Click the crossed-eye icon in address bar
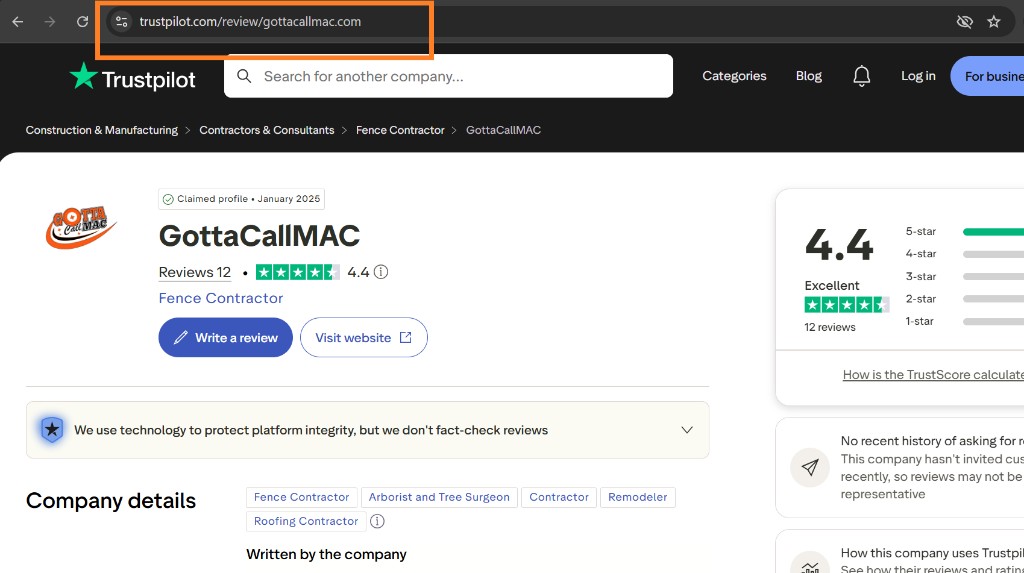Image resolution: width=1024 pixels, height=573 pixels. [x=964, y=22]
